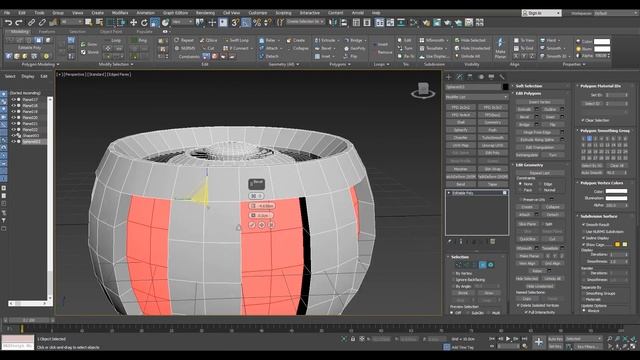The height and width of the screenshot is (360, 640).
Task: Collapse the Polygon: Smoothing Groups rollout
Action: [x=604, y=131]
